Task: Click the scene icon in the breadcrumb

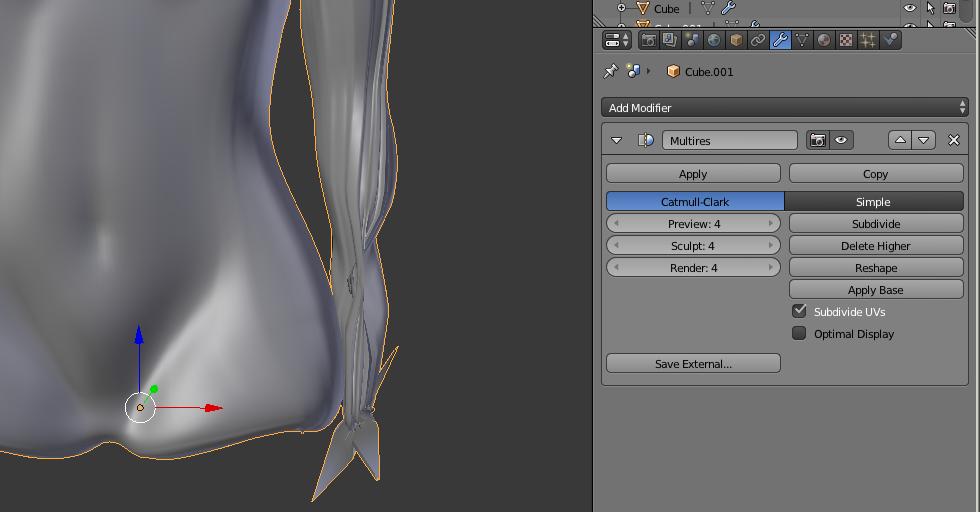Action: pyautogui.click(x=634, y=71)
